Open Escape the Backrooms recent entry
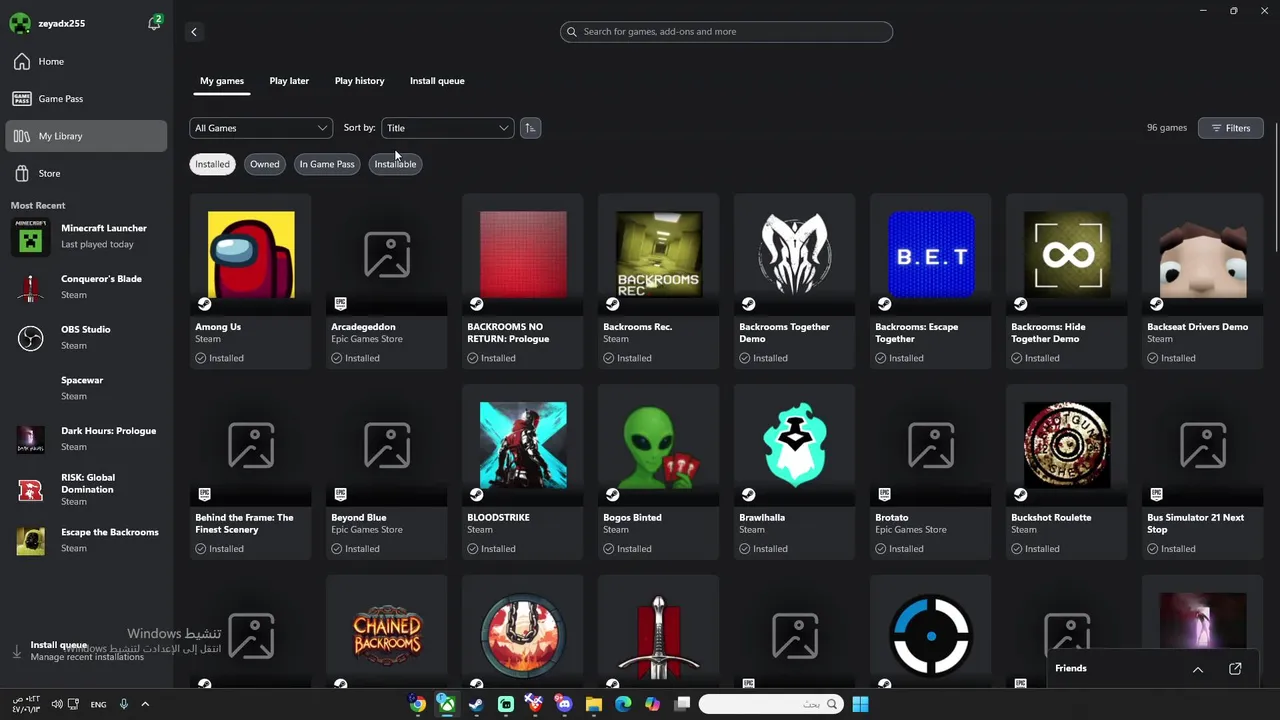Image resolution: width=1280 pixels, height=720 pixels. [x=86, y=540]
